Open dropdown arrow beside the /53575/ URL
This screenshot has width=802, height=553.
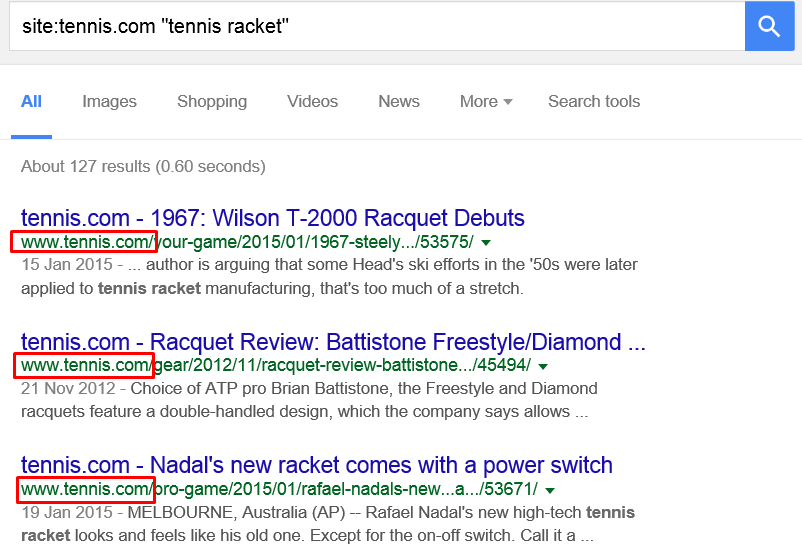[x=486, y=243]
